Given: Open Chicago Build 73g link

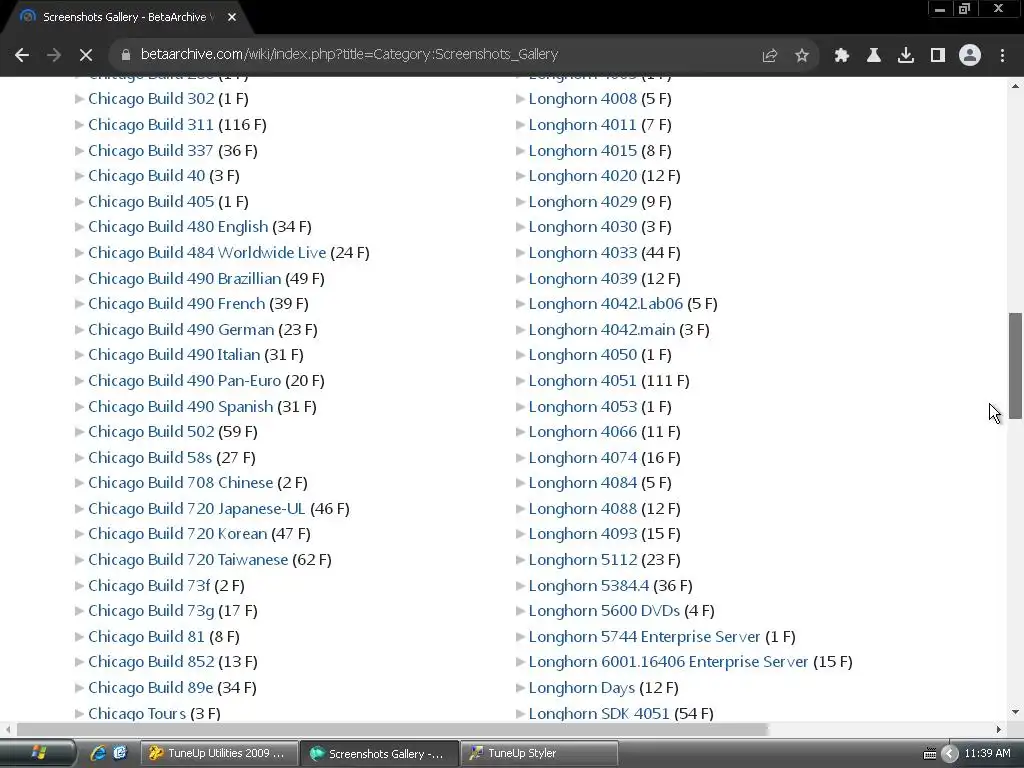Looking at the screenshot, I should click(151, 611).
